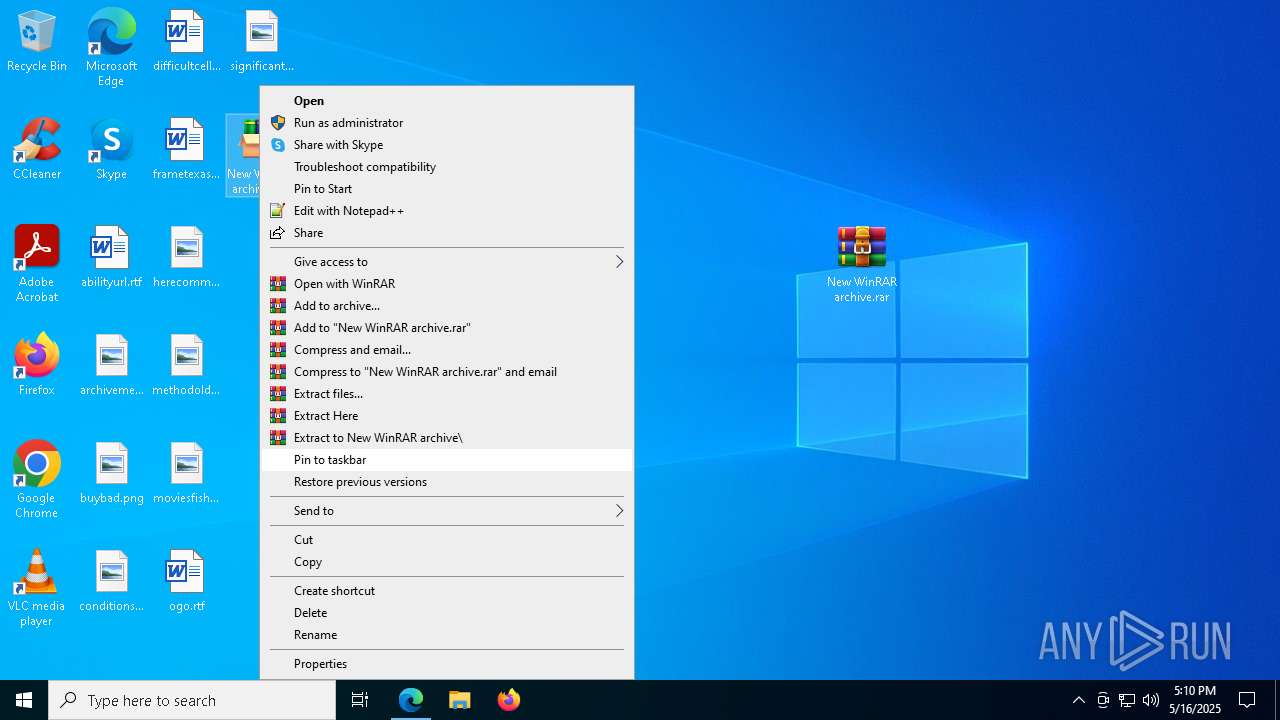Choose Rename in the context menu

pyautogui.click(x=447, y=635)
